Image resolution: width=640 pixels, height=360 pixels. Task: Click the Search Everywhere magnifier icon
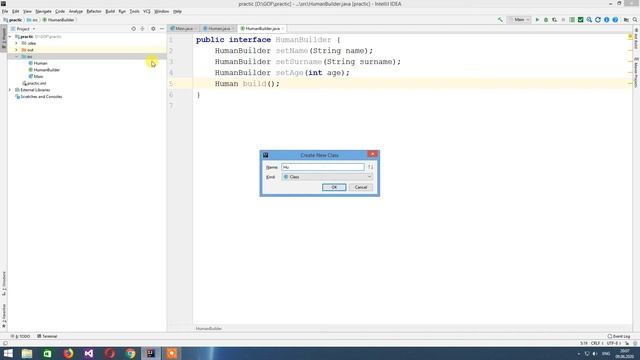click(x=635, y=20)
